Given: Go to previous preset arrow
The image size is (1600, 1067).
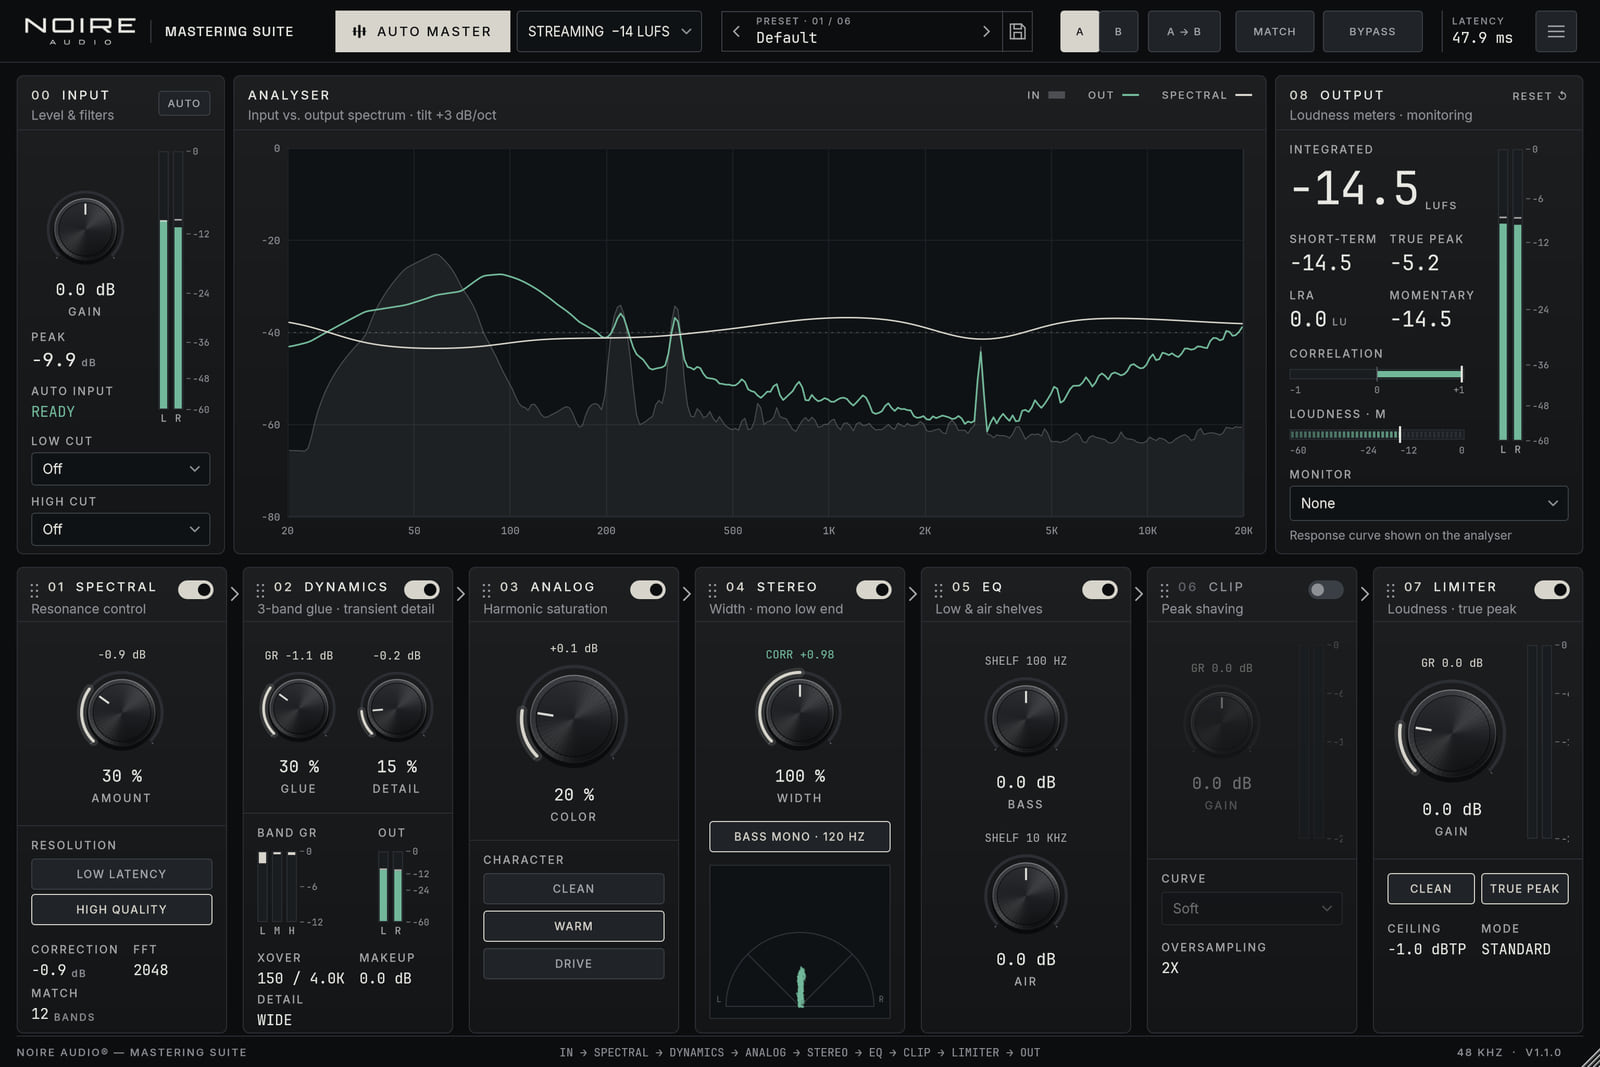Looking at the screenshot, I should tap(736, 31).
